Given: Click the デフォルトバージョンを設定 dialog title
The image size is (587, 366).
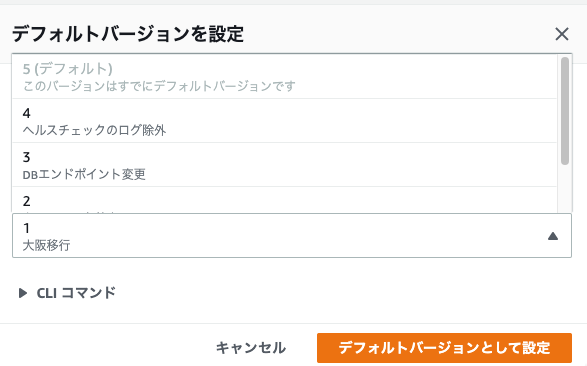Looking at the screenshot, I should [x=128, y=34].
